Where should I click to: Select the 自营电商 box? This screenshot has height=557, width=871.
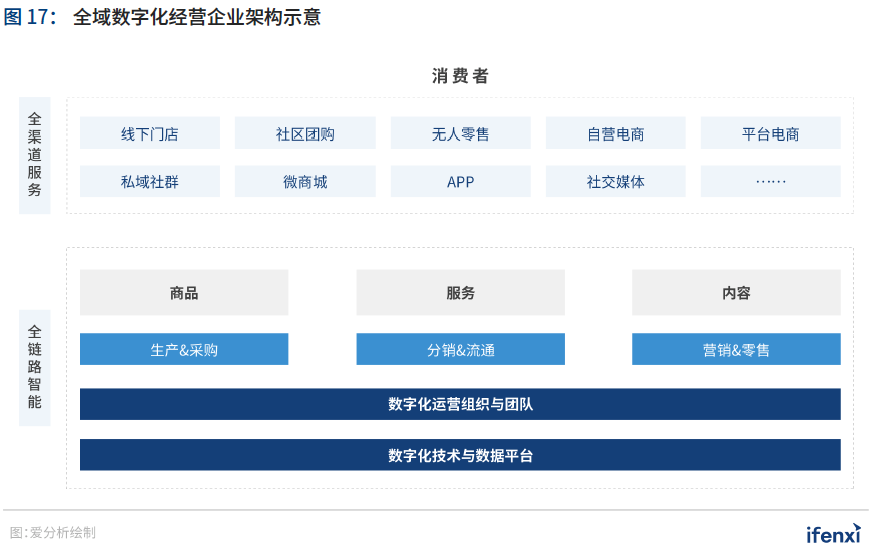(615, 134)
